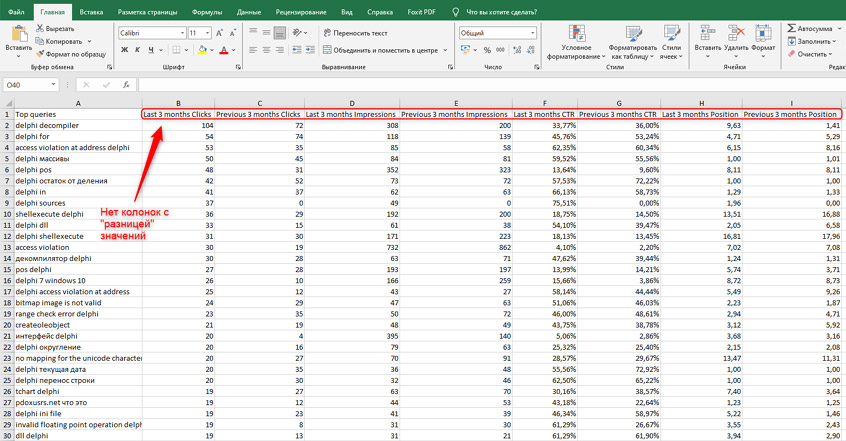Decrease indent in alignment group

tap(297, 50)
